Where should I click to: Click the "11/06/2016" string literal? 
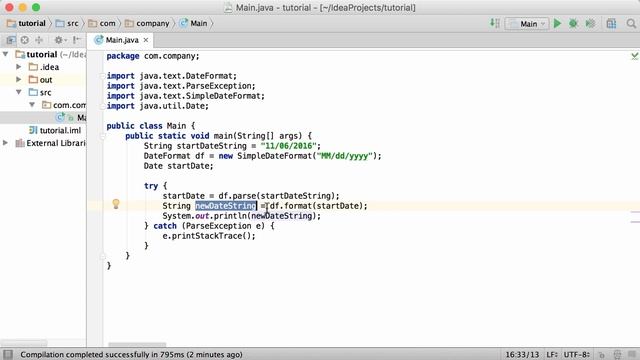pos(289,146)
